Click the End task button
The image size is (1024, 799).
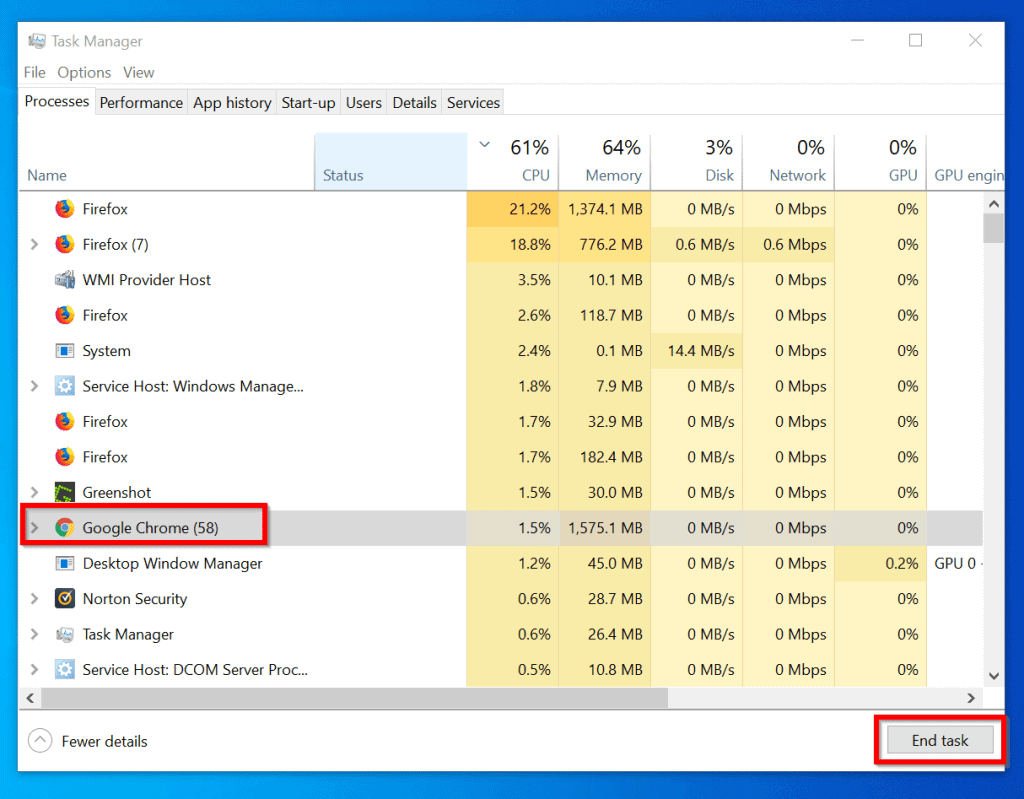click(x=940, y=740)
